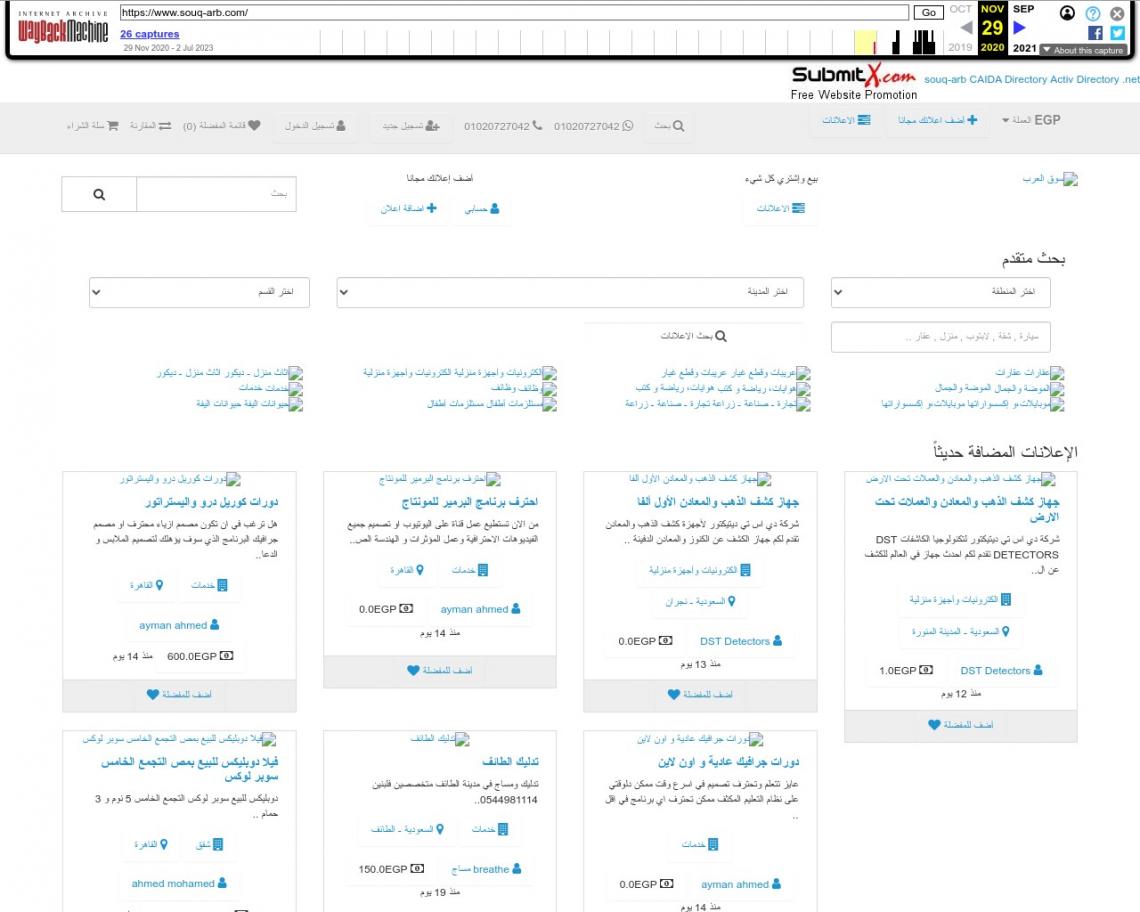The height and width of the screenshot is (912, 1140).
Task: Close the Wayback toolbar with X icon
Action: coord(1117,13)
